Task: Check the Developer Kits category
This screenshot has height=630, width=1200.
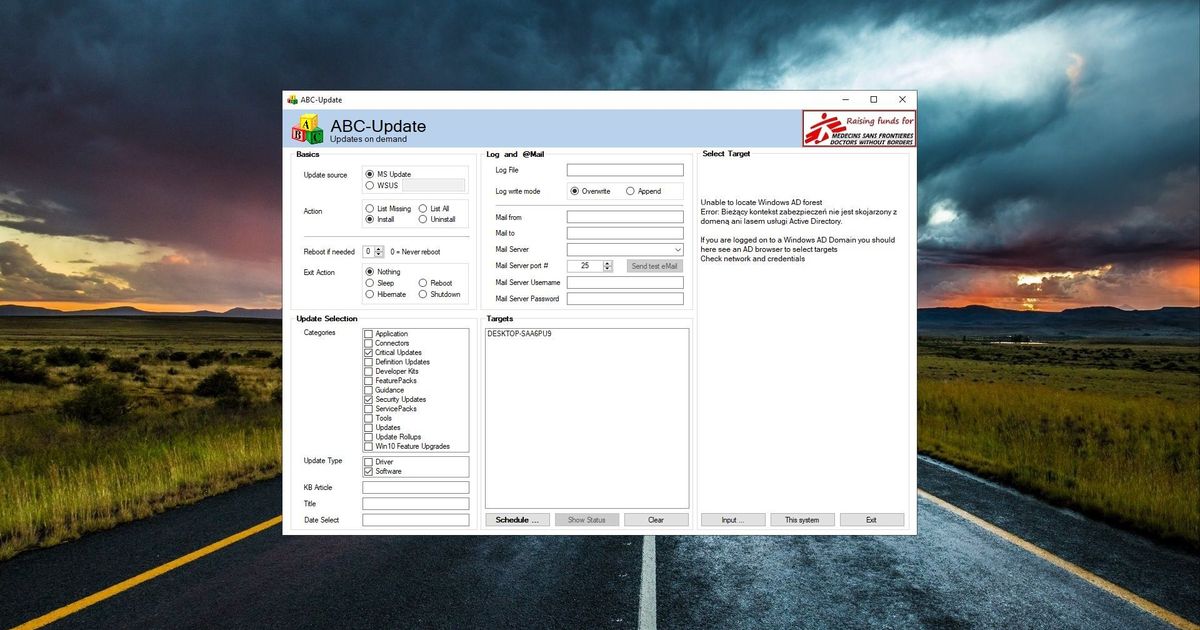Action: coord(368,371)
